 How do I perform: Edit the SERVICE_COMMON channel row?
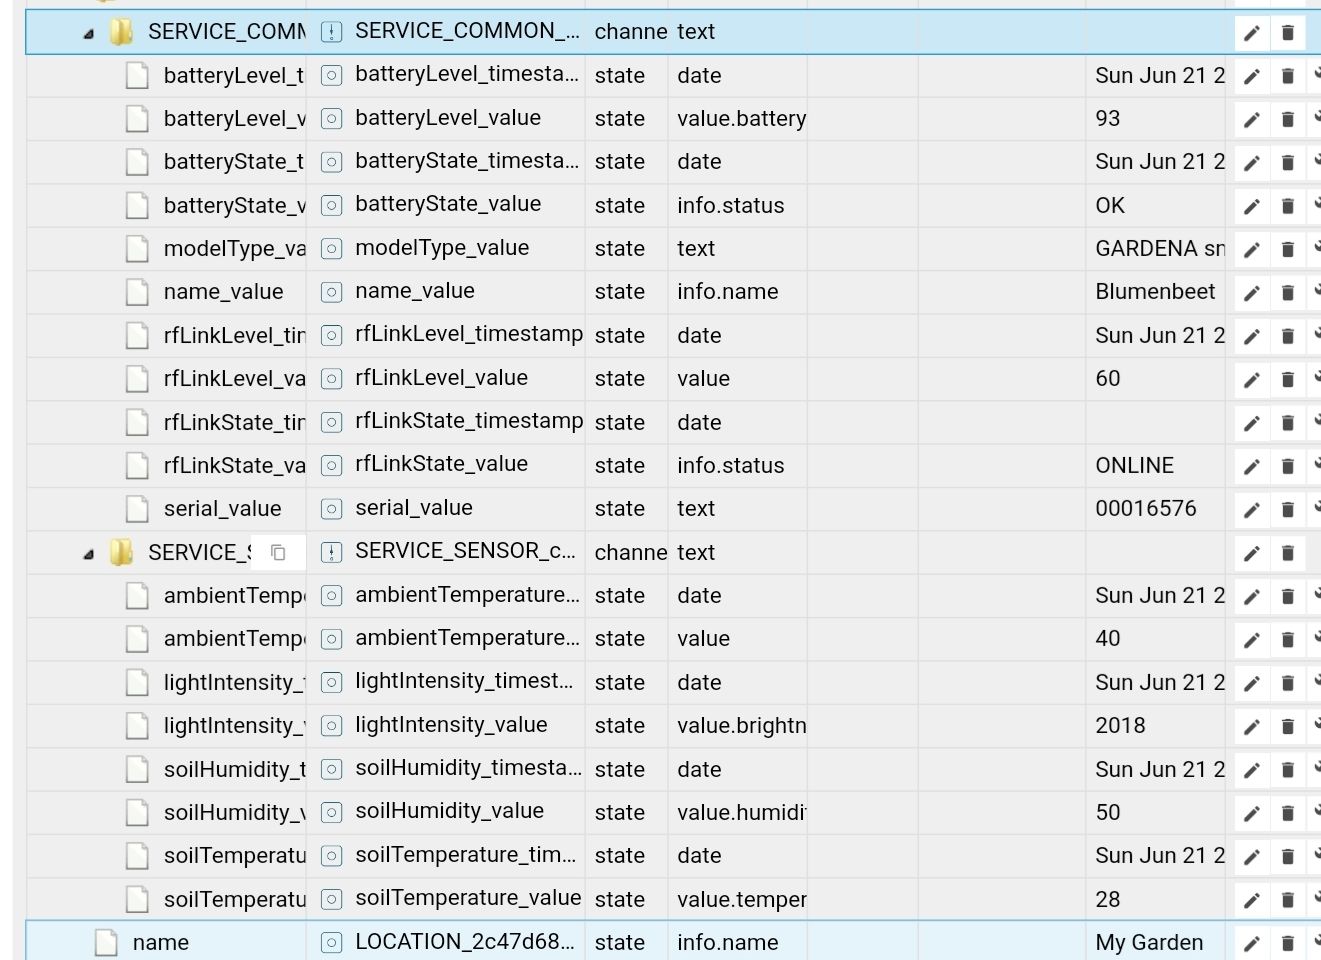click(1252, 33)
